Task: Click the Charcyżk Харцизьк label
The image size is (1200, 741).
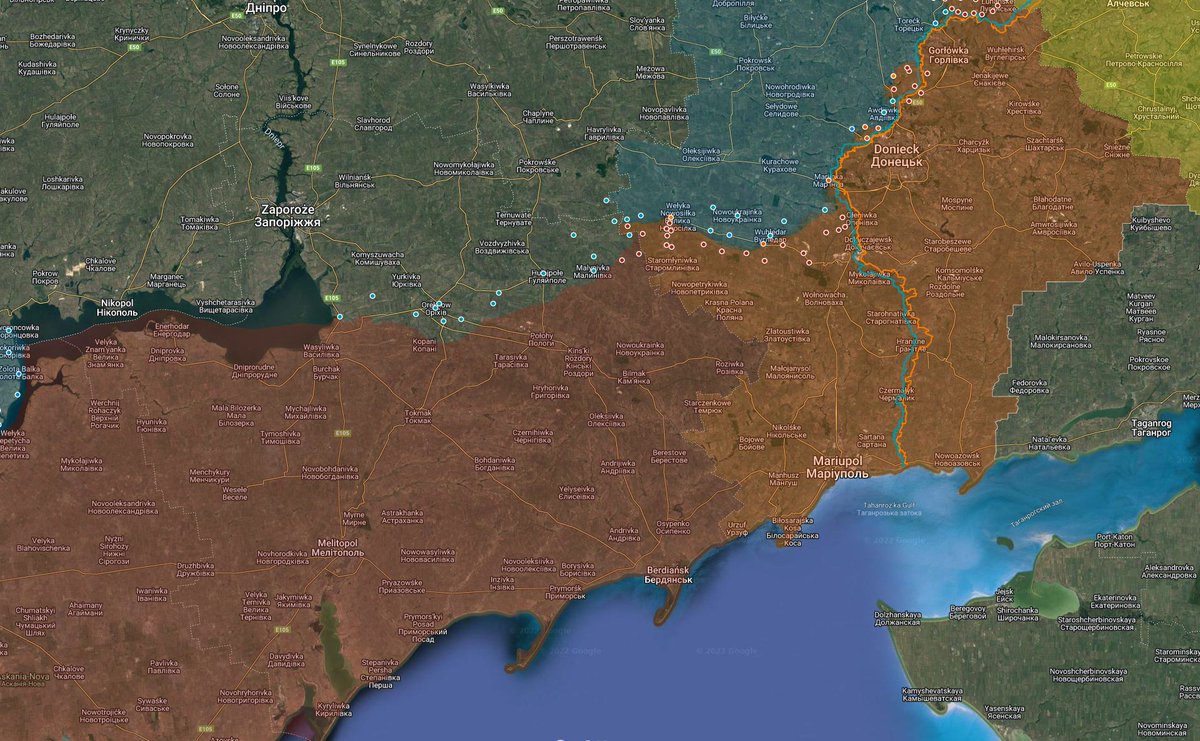Action: (973, 147)
